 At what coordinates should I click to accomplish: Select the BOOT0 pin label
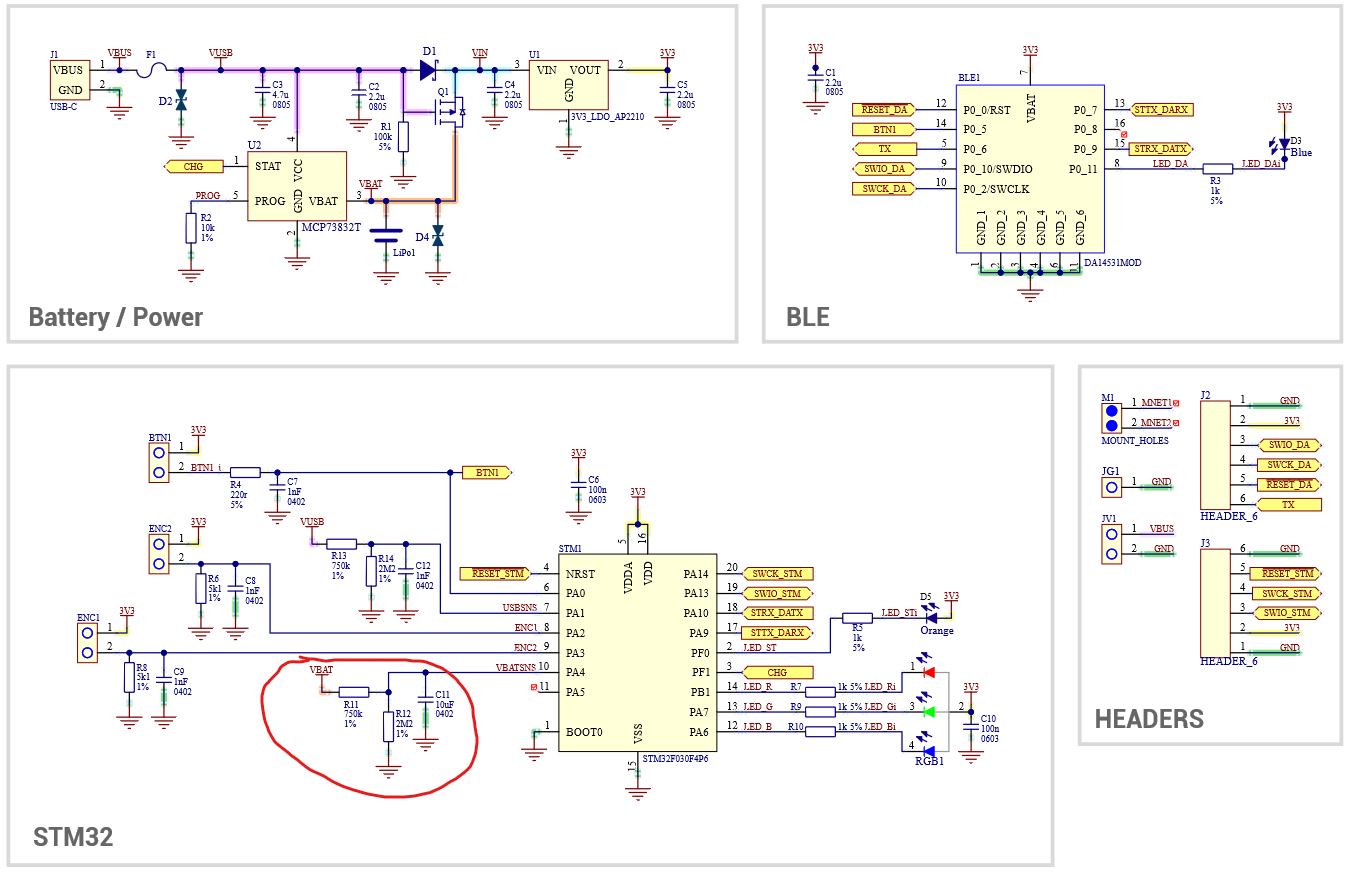(x=584, y=732)
